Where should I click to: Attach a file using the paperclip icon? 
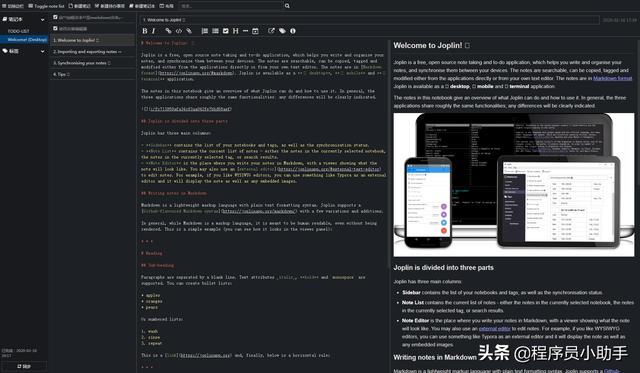(189, 31)
